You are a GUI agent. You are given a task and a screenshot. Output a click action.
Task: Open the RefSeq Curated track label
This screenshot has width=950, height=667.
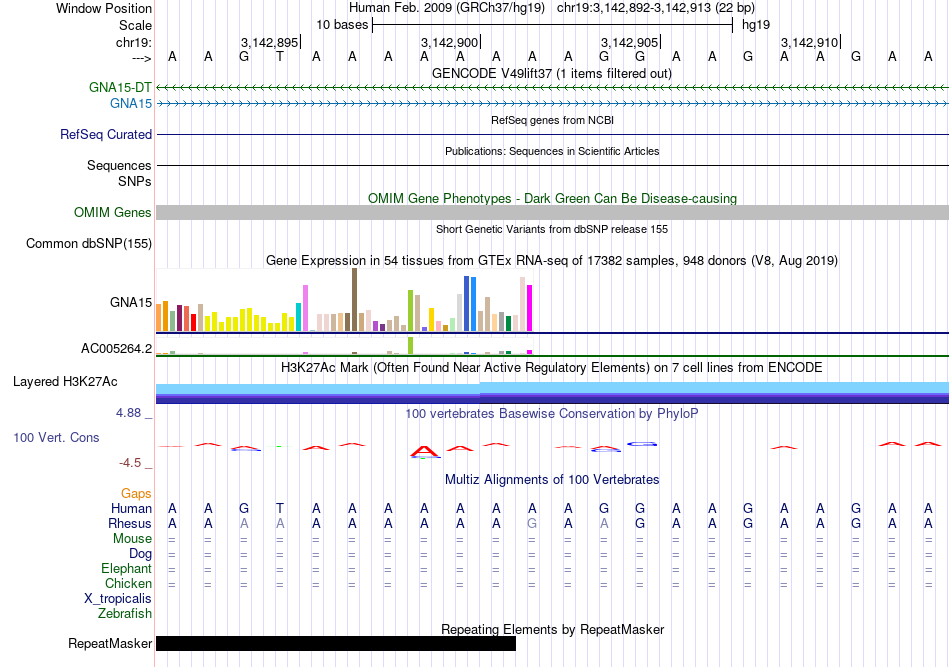tap(106, 134)
